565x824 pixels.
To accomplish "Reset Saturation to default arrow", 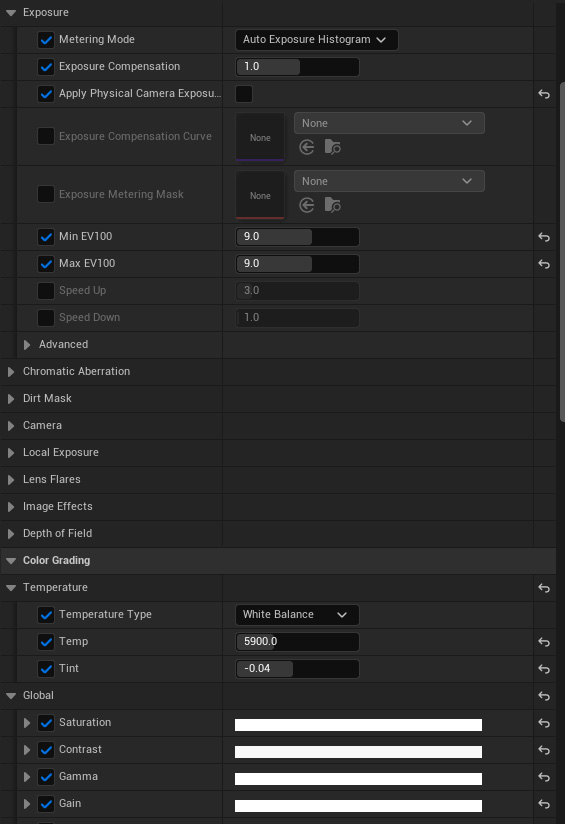I will [544, 723].
